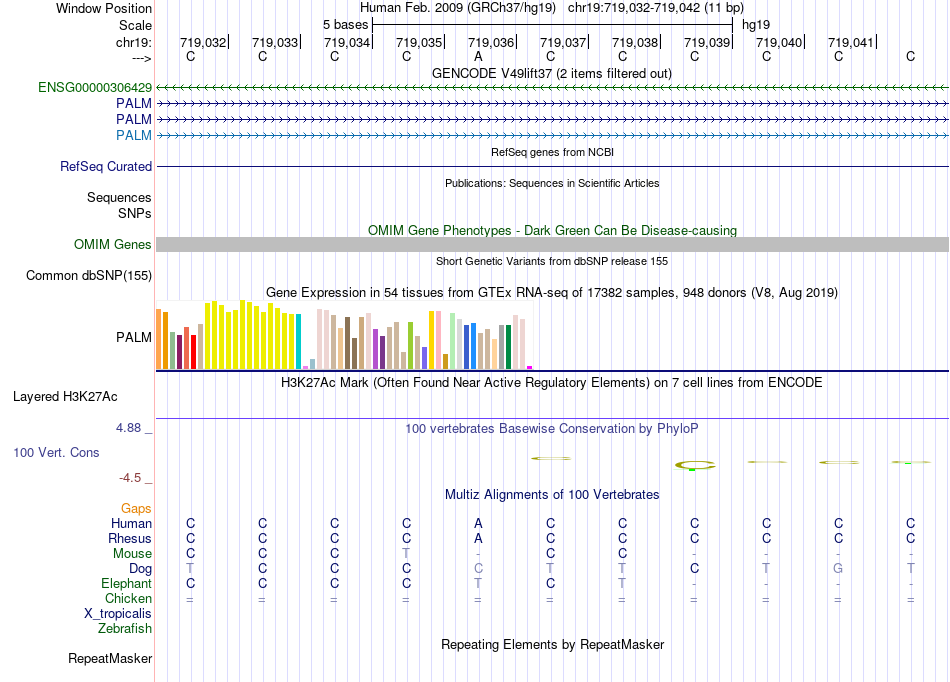Click the X_tropicalis species label

[118, 614]
